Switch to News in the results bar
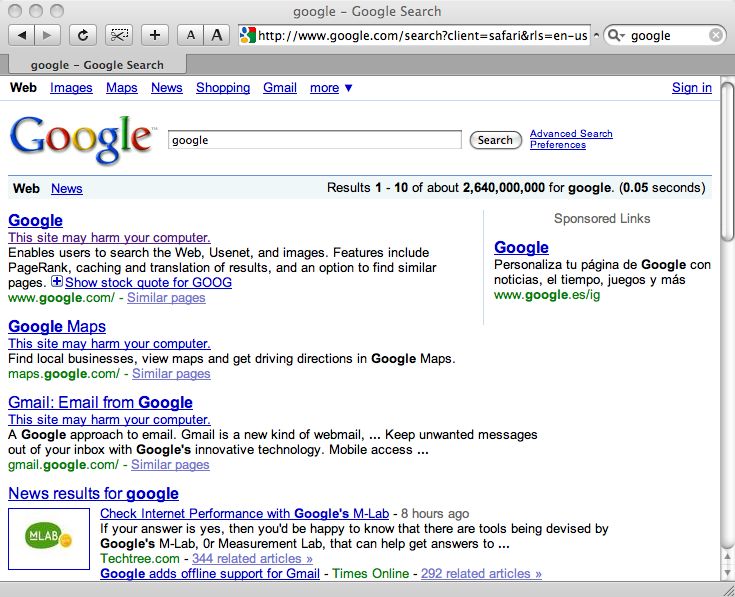 67,188
